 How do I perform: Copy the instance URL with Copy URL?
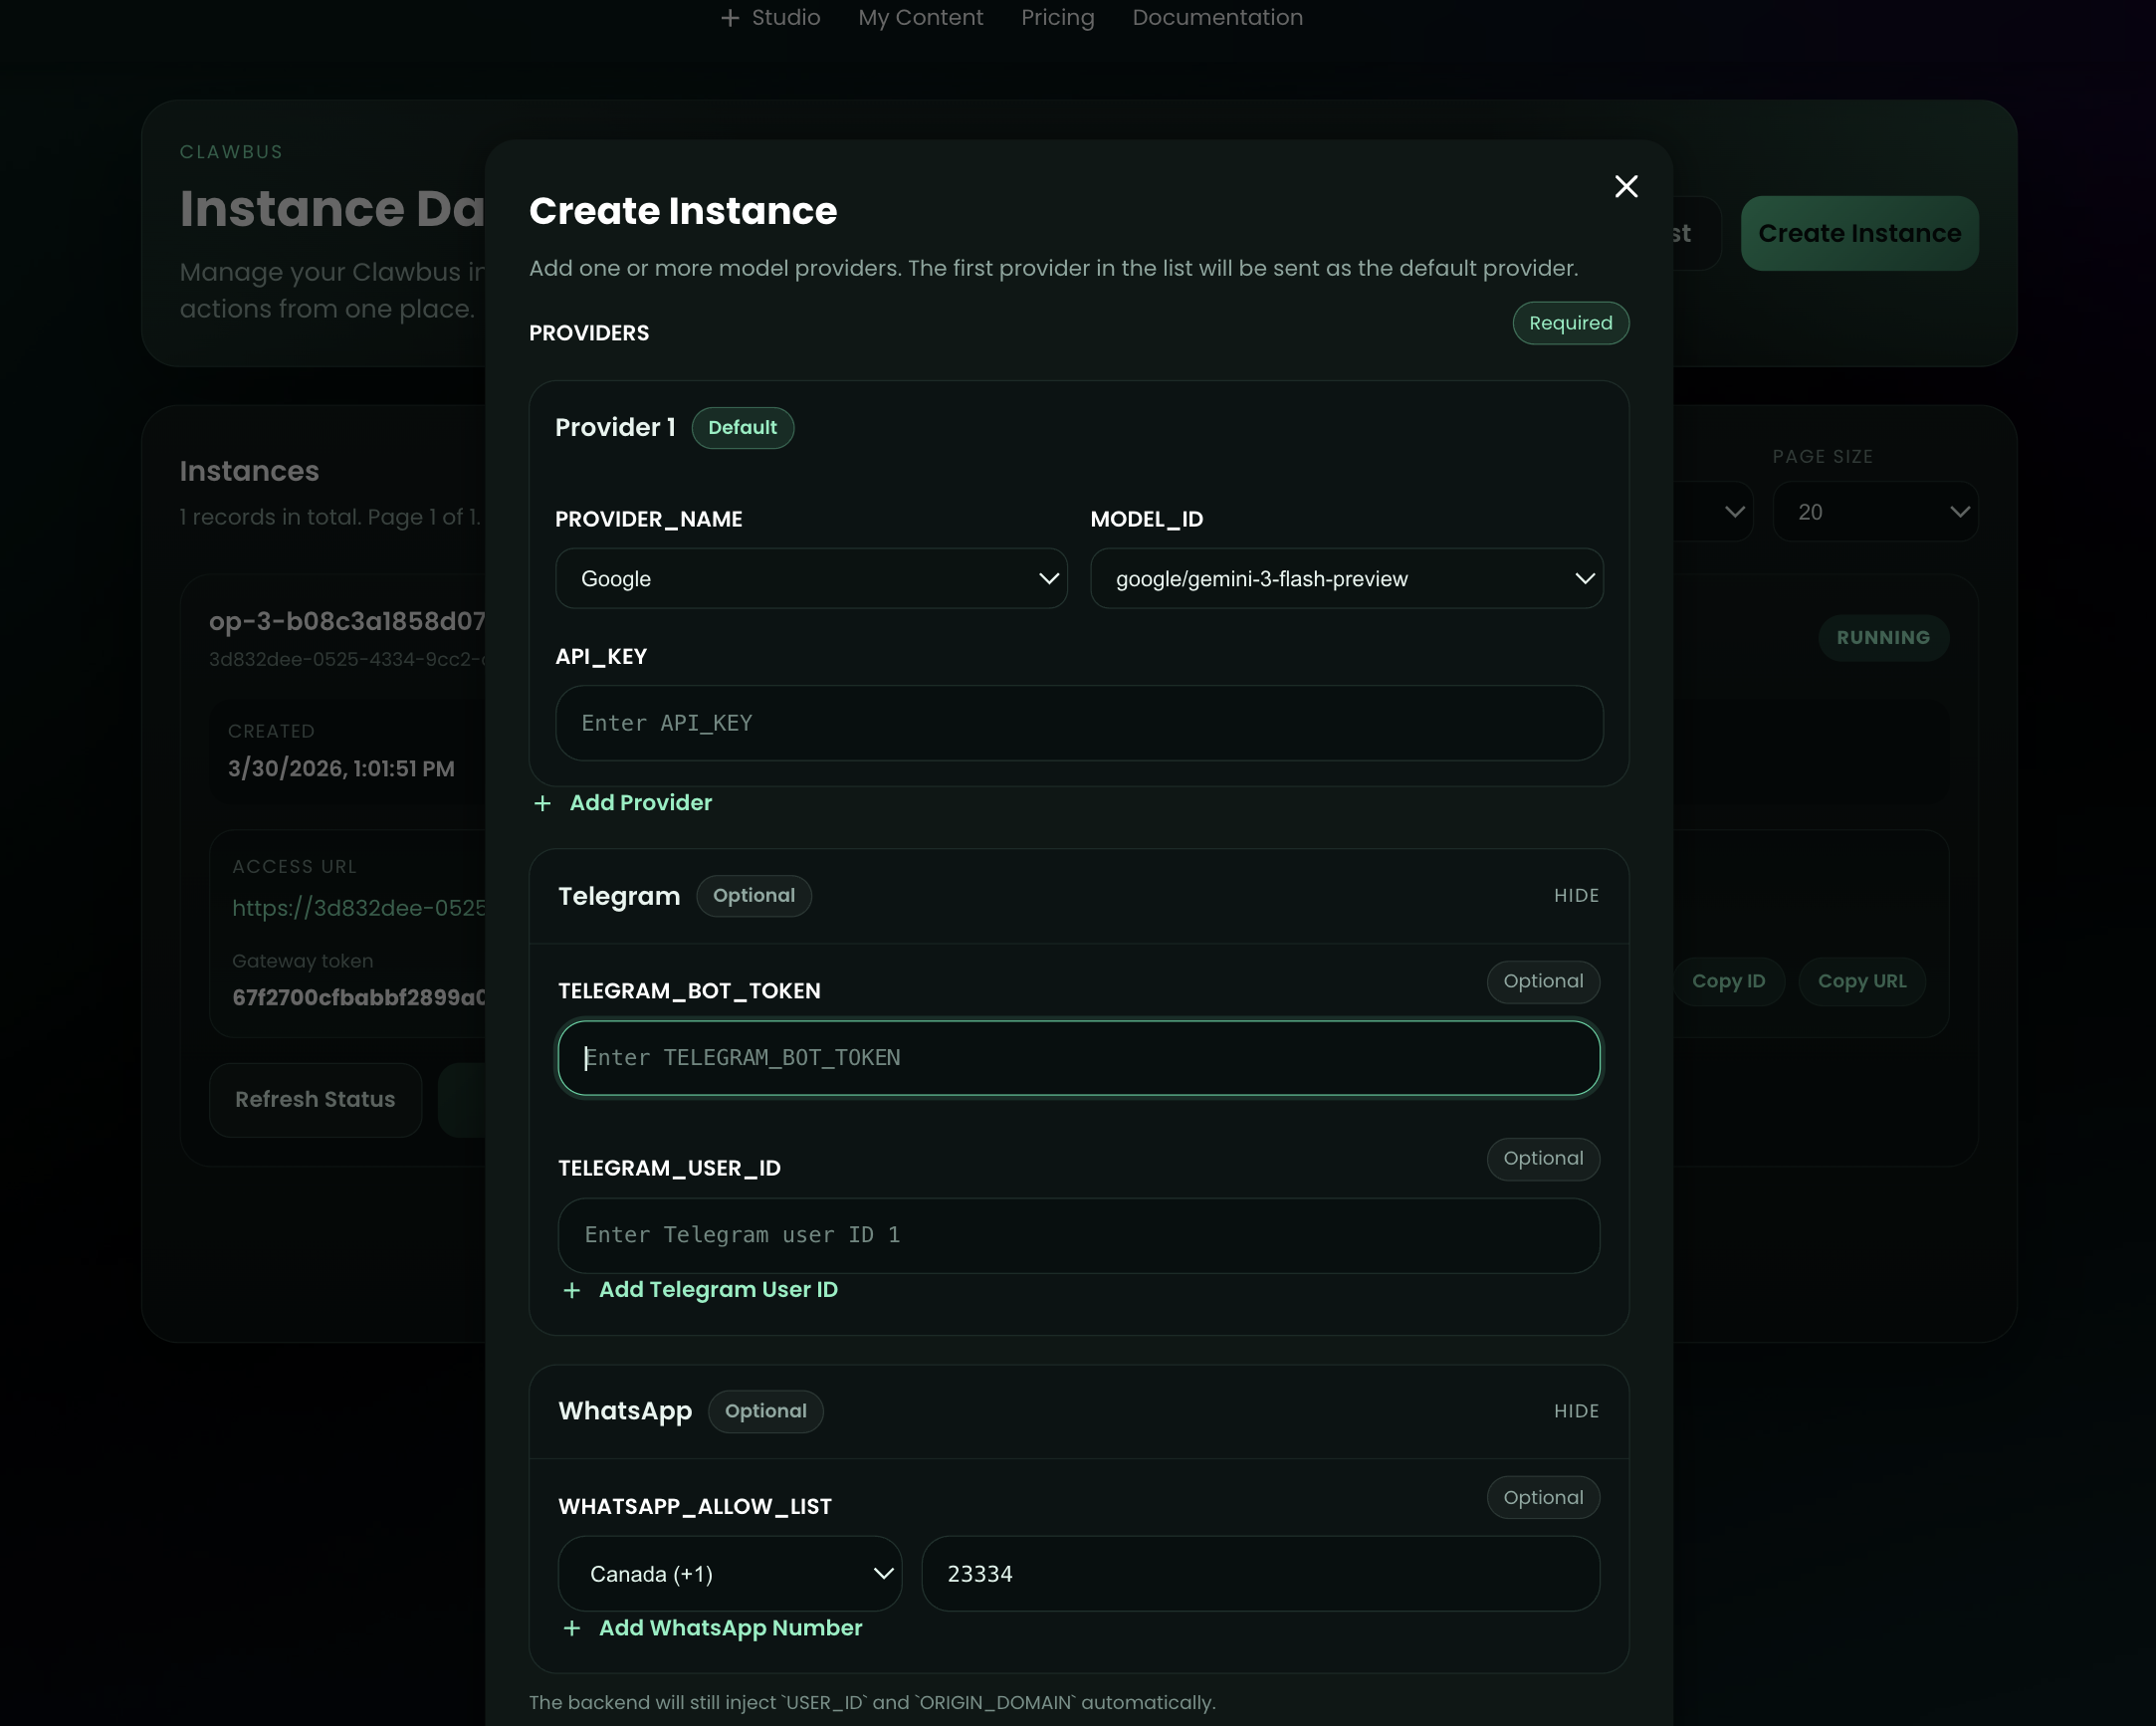click(x=1862, y=981)
